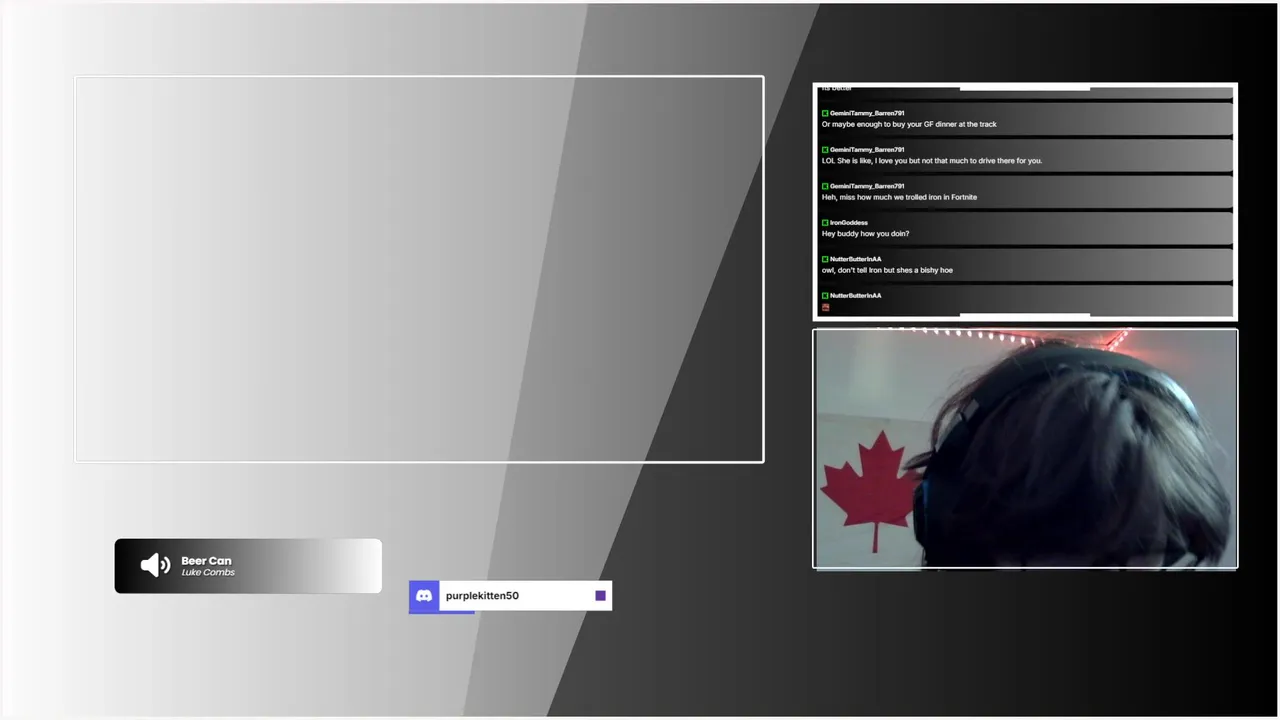Click the "LOL She is like, I love you" message
1280x720 pixels.
[932, 161]
